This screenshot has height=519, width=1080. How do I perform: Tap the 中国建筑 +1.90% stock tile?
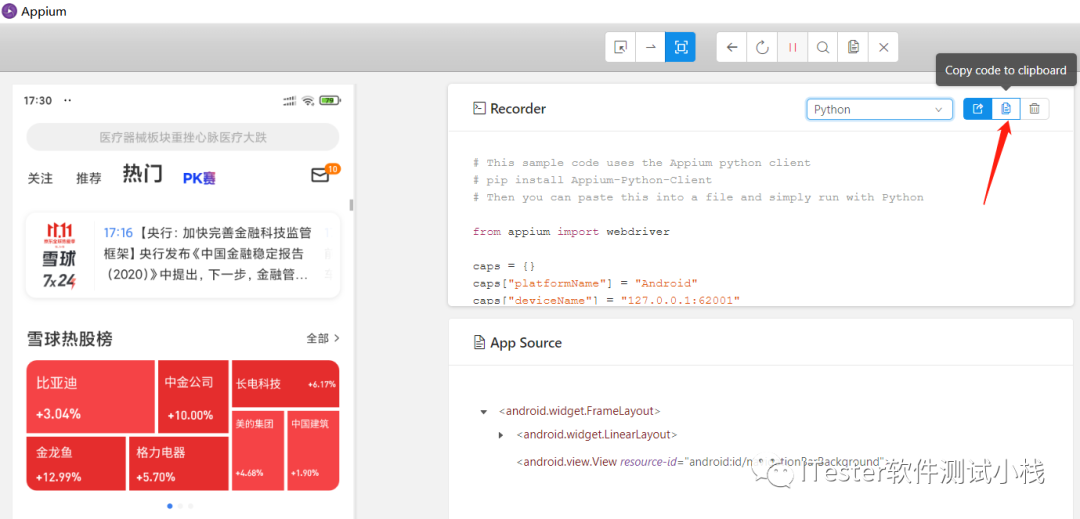pyautogui.click(x=313, y=450)
